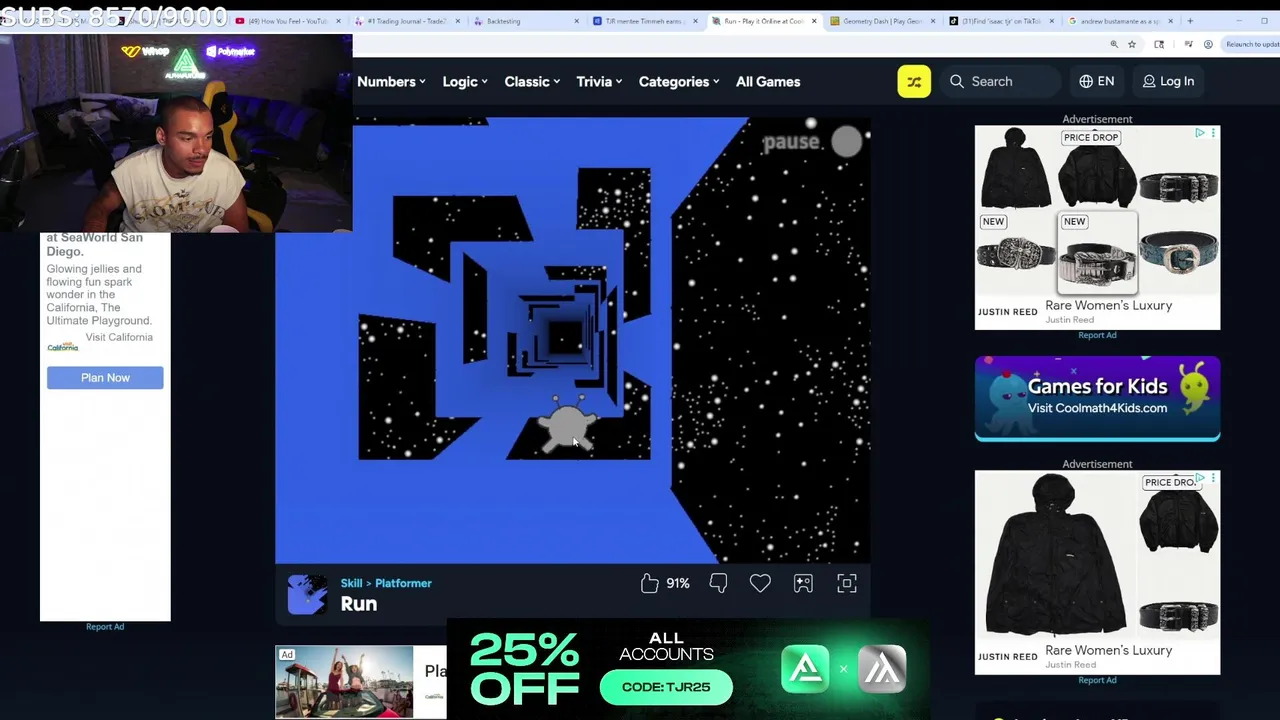This screenshot has height=720, width=1280.
Task: Click the Visit California ad text
Action: [x=119, y=337]
